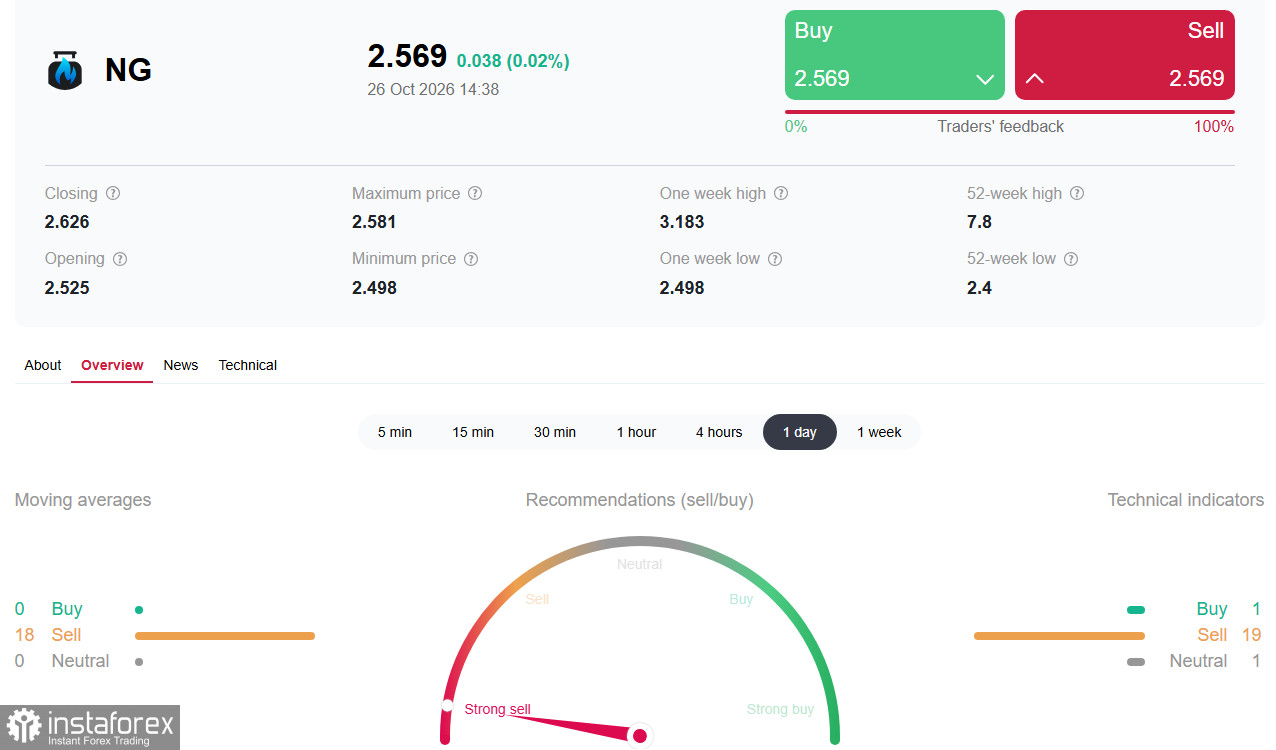
Task: Click the Closing value 2.626
Action: pyautogui.click(x=67, y=222)
